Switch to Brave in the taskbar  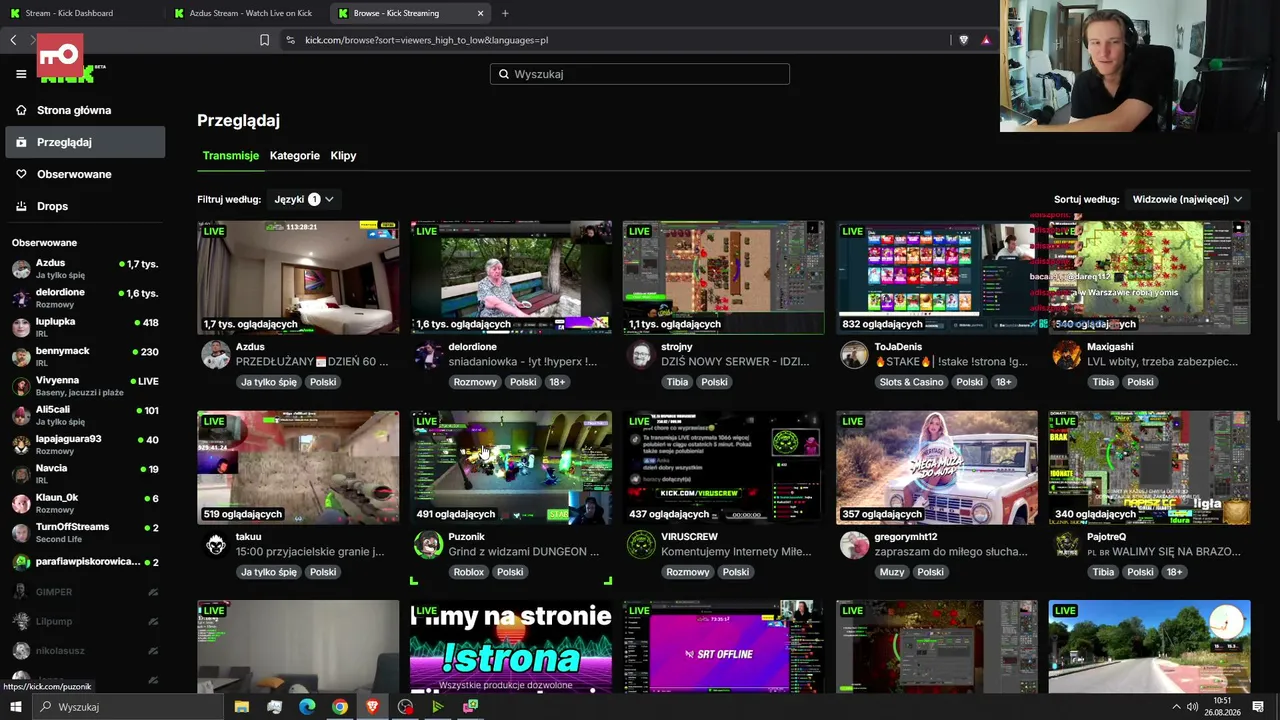[x=372, y=707]
